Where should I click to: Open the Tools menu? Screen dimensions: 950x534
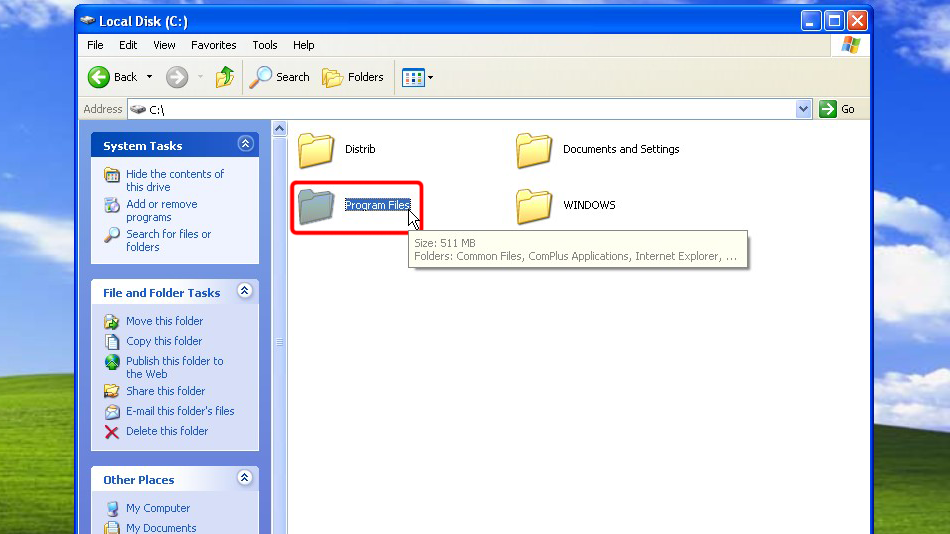(265, 45)
